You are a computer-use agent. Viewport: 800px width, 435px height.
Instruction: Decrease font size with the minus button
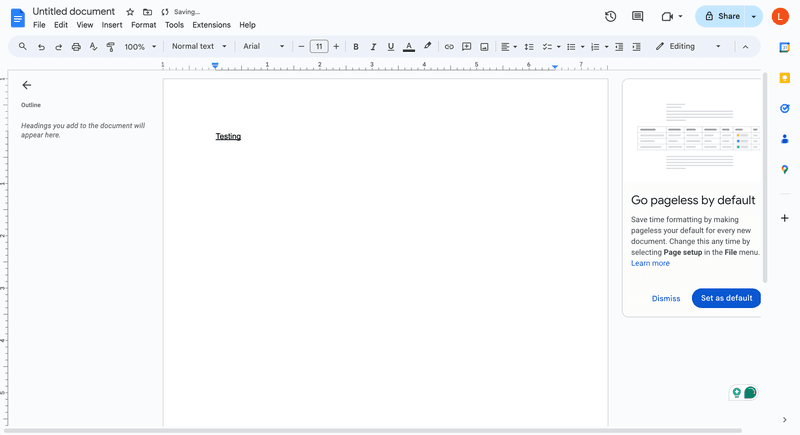[301, 46]
